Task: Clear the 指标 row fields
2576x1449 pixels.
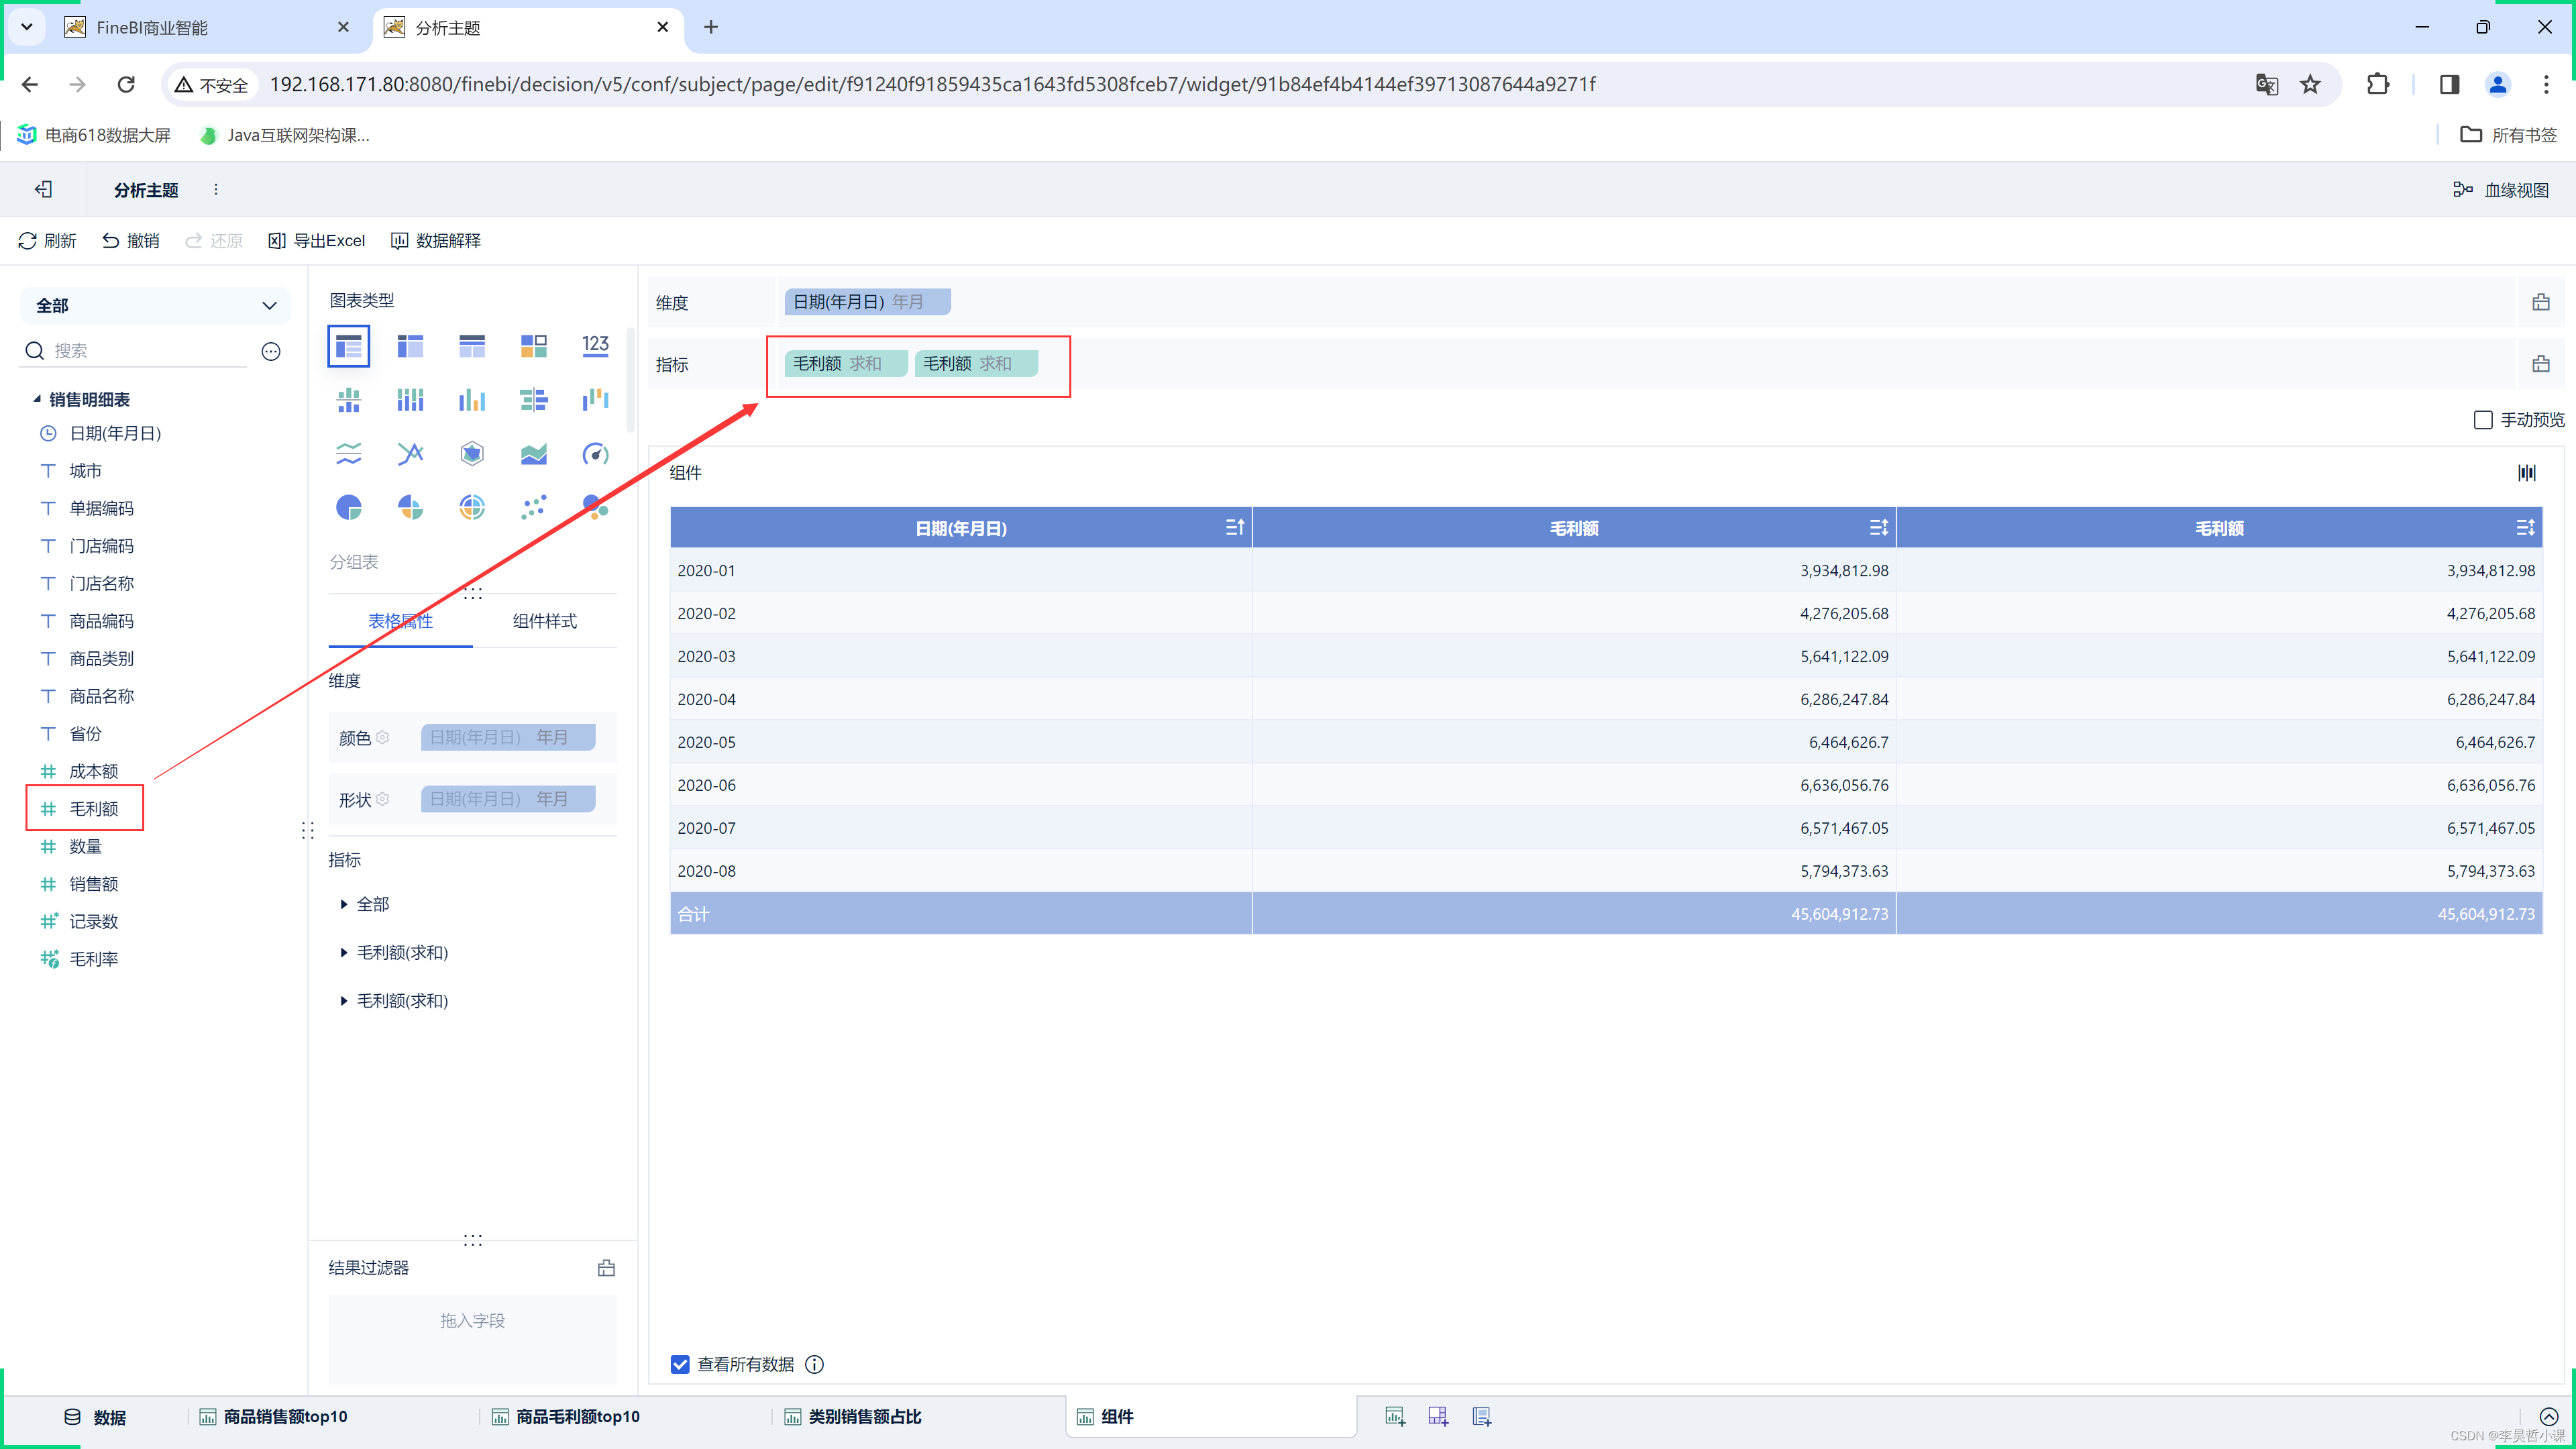Action: (2541, 364)
